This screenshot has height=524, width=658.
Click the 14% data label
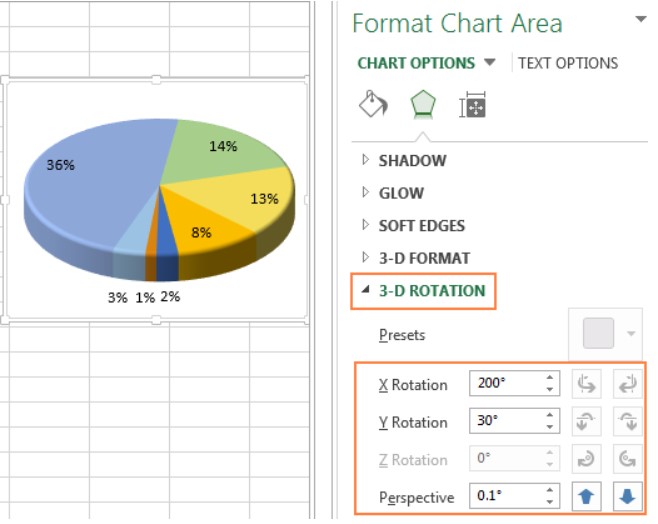click(223, 146)
